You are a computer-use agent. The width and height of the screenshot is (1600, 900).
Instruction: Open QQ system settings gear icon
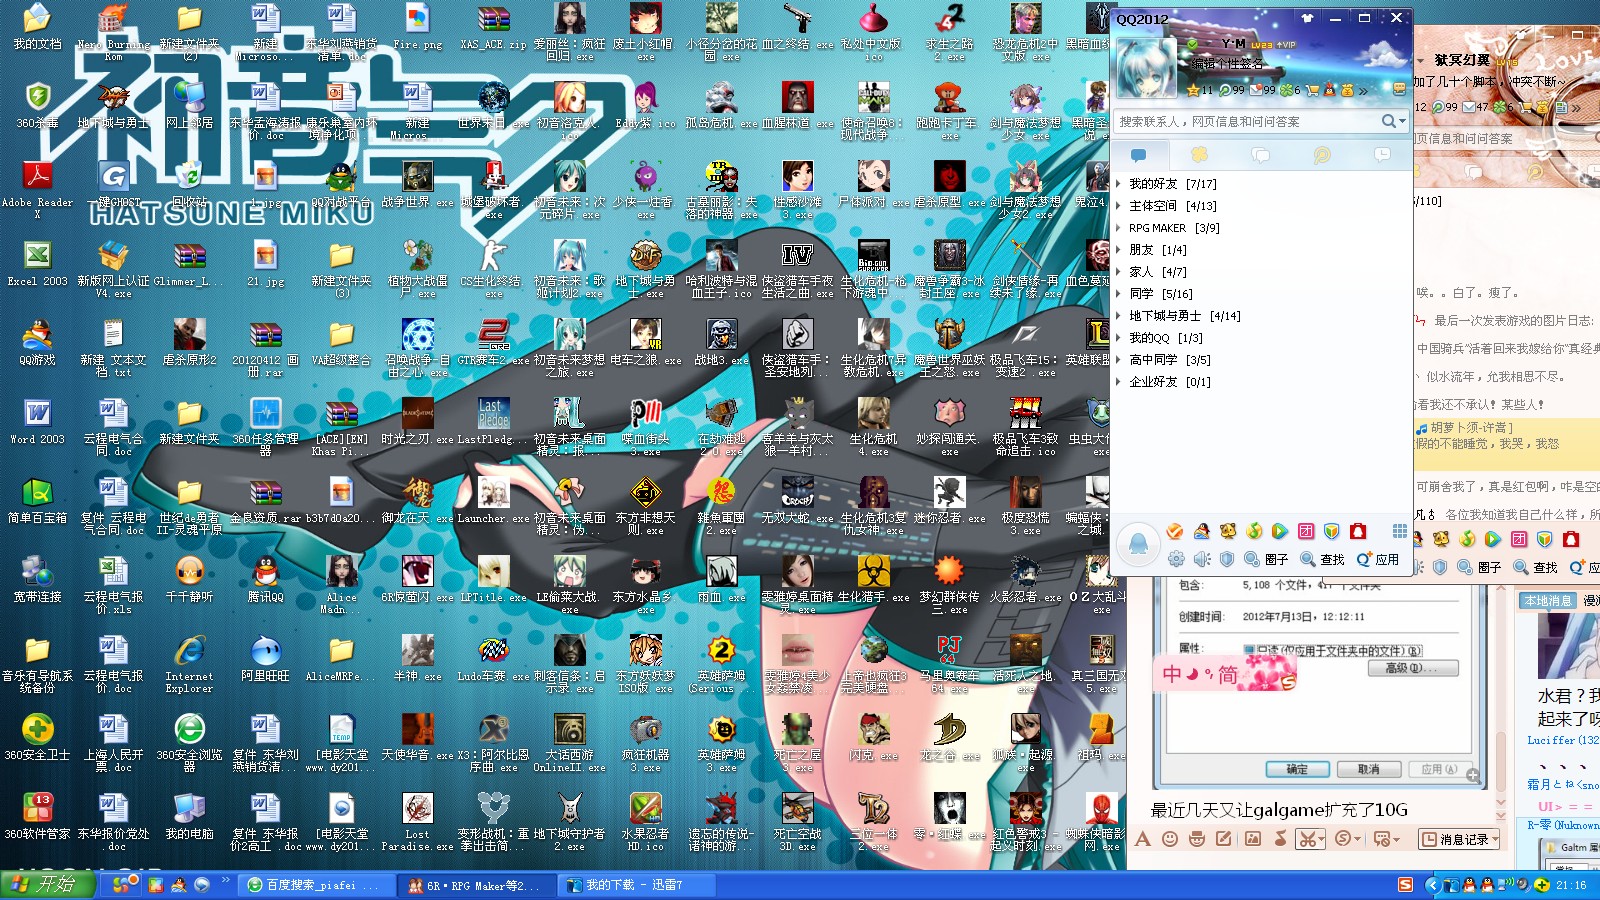1176,559
